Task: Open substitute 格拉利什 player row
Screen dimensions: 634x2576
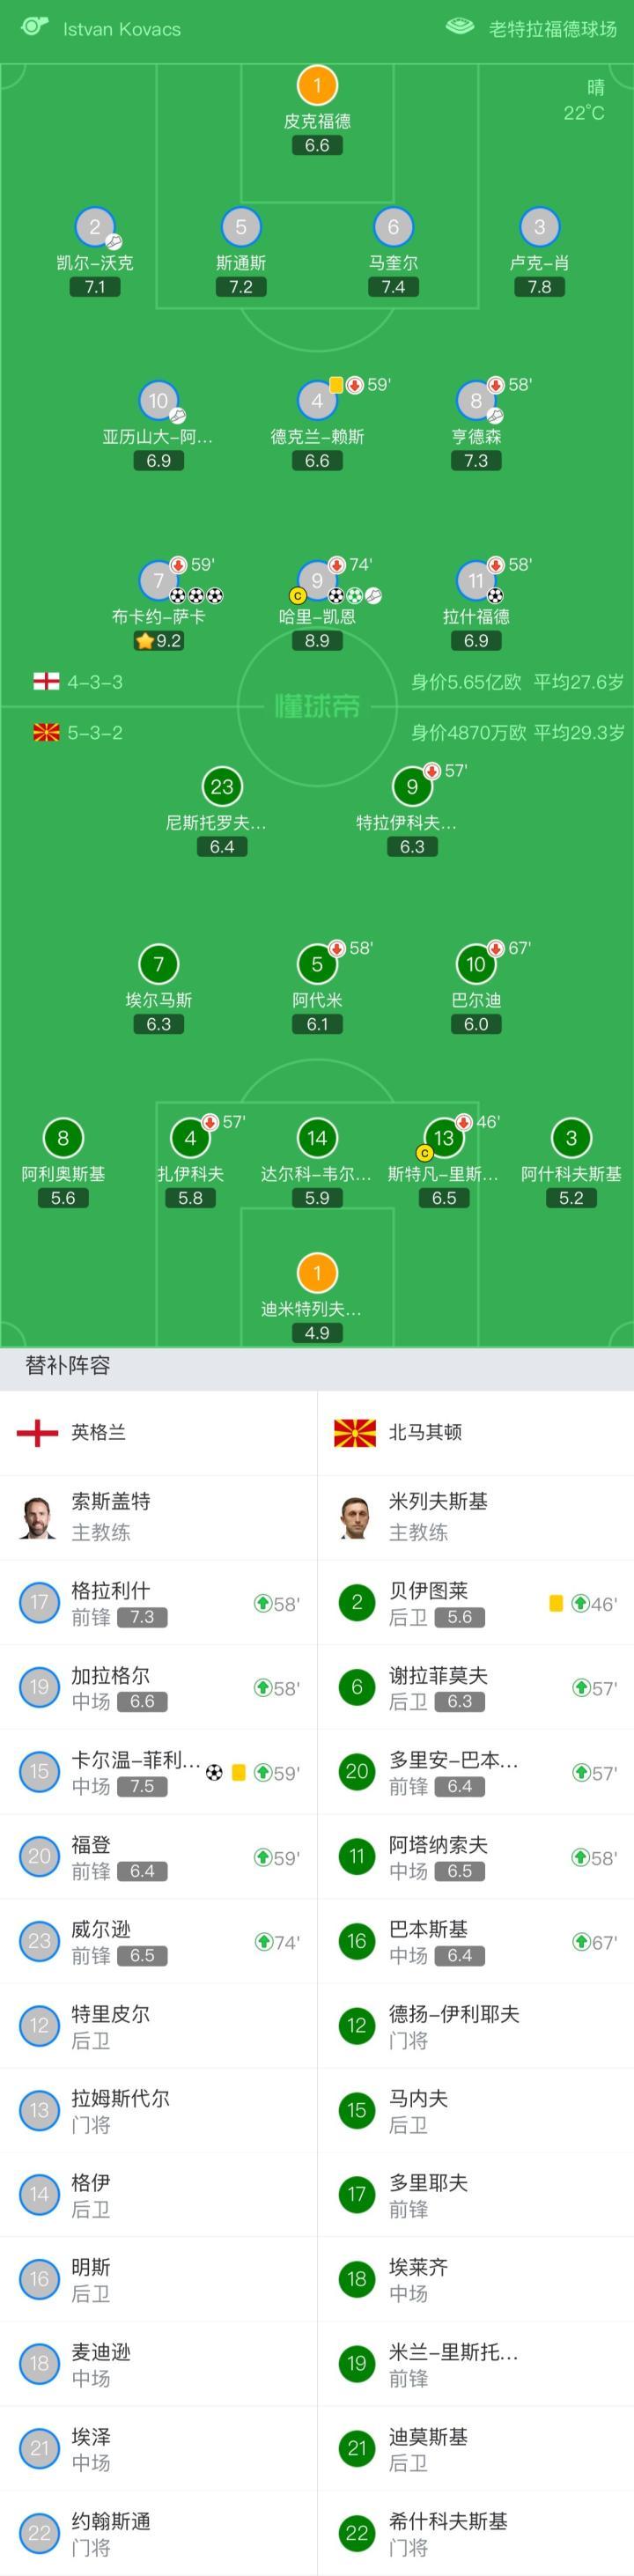Action: (x=158, y=1603)
